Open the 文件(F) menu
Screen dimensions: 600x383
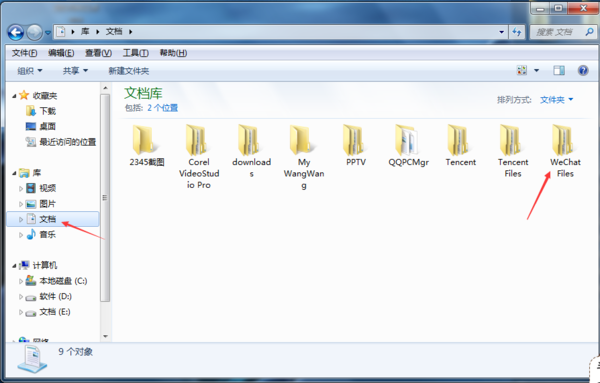pos(24,53)
